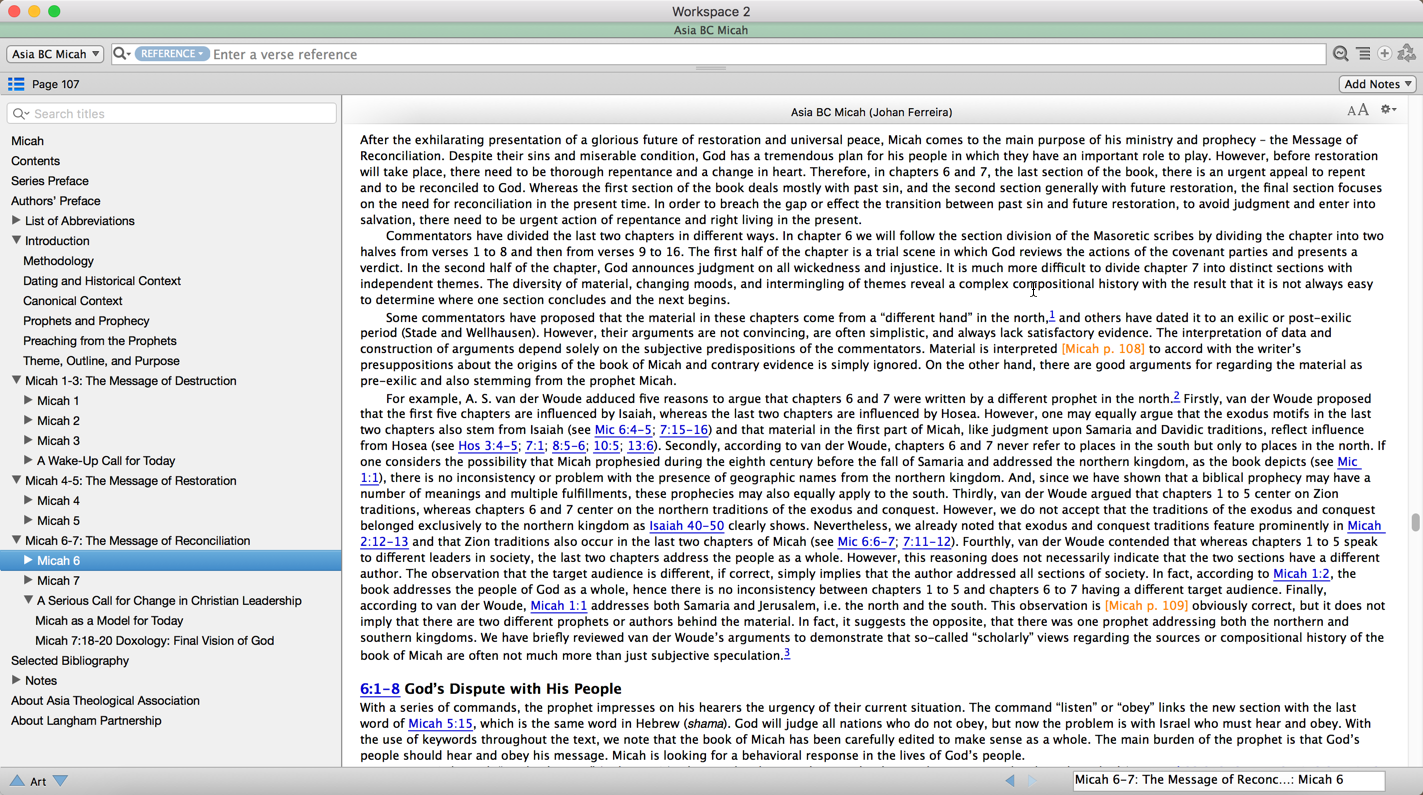Follow the Mic 6:4-5 verse link
This screenshot has height=795, width=1423.
623,430
